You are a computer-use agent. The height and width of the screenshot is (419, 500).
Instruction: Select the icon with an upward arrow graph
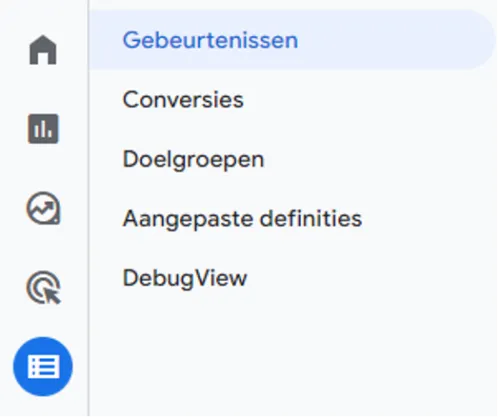43,208
